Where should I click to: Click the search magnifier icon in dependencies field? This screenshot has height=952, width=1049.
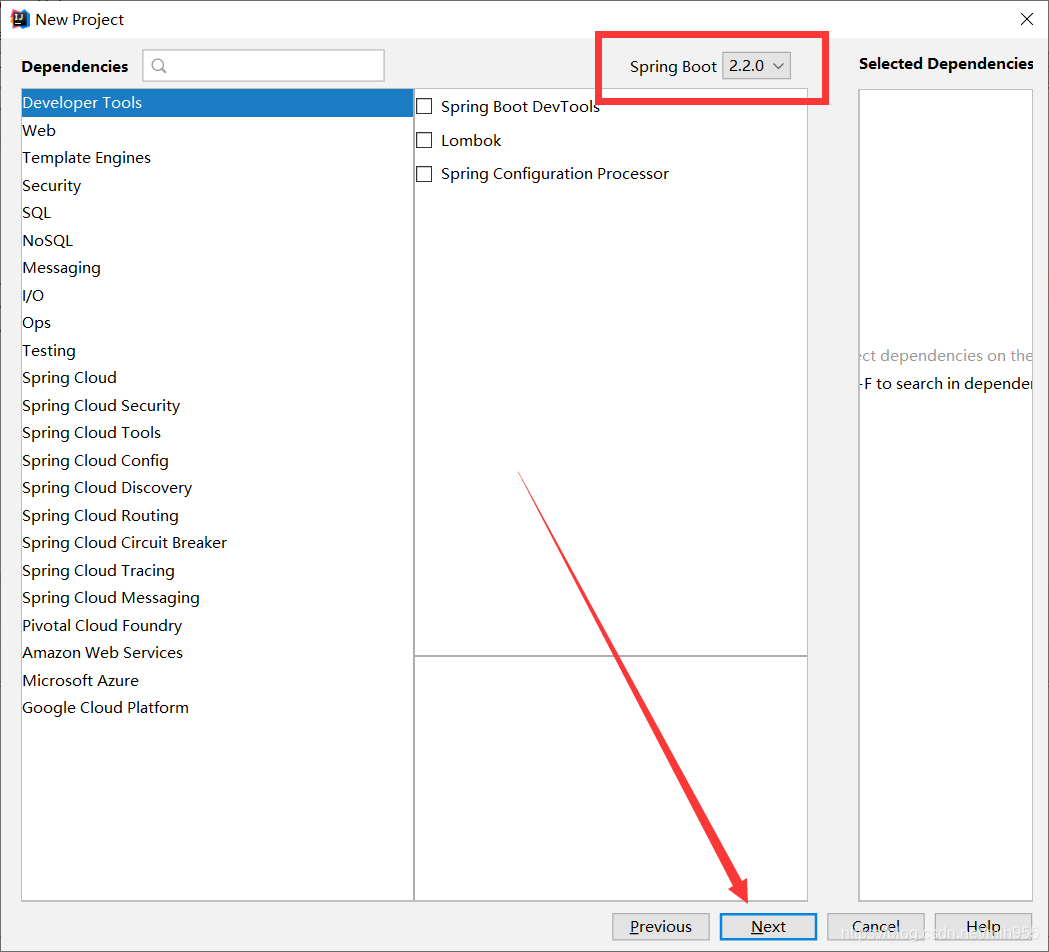coord(159,66)
